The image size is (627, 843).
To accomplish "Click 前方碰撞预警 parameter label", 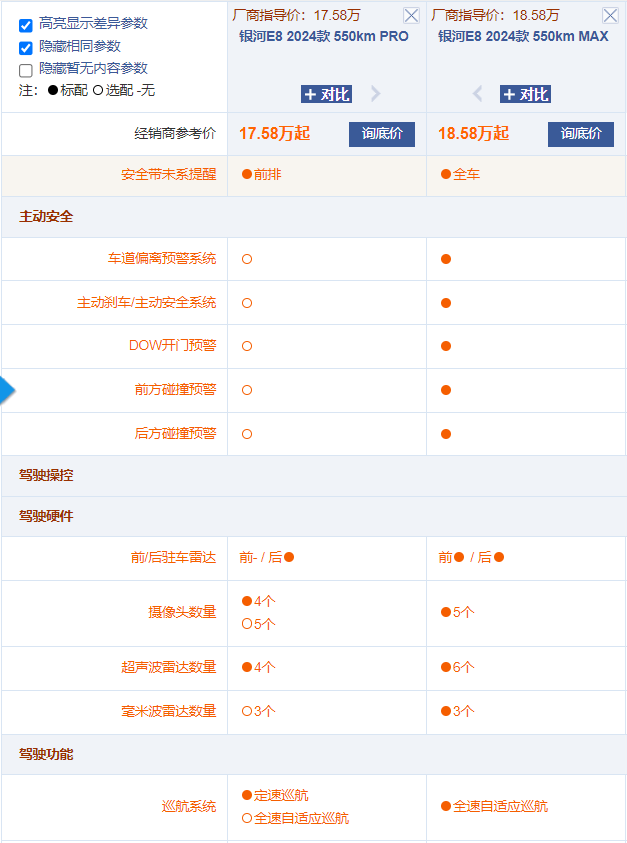I will pos(175,390).
